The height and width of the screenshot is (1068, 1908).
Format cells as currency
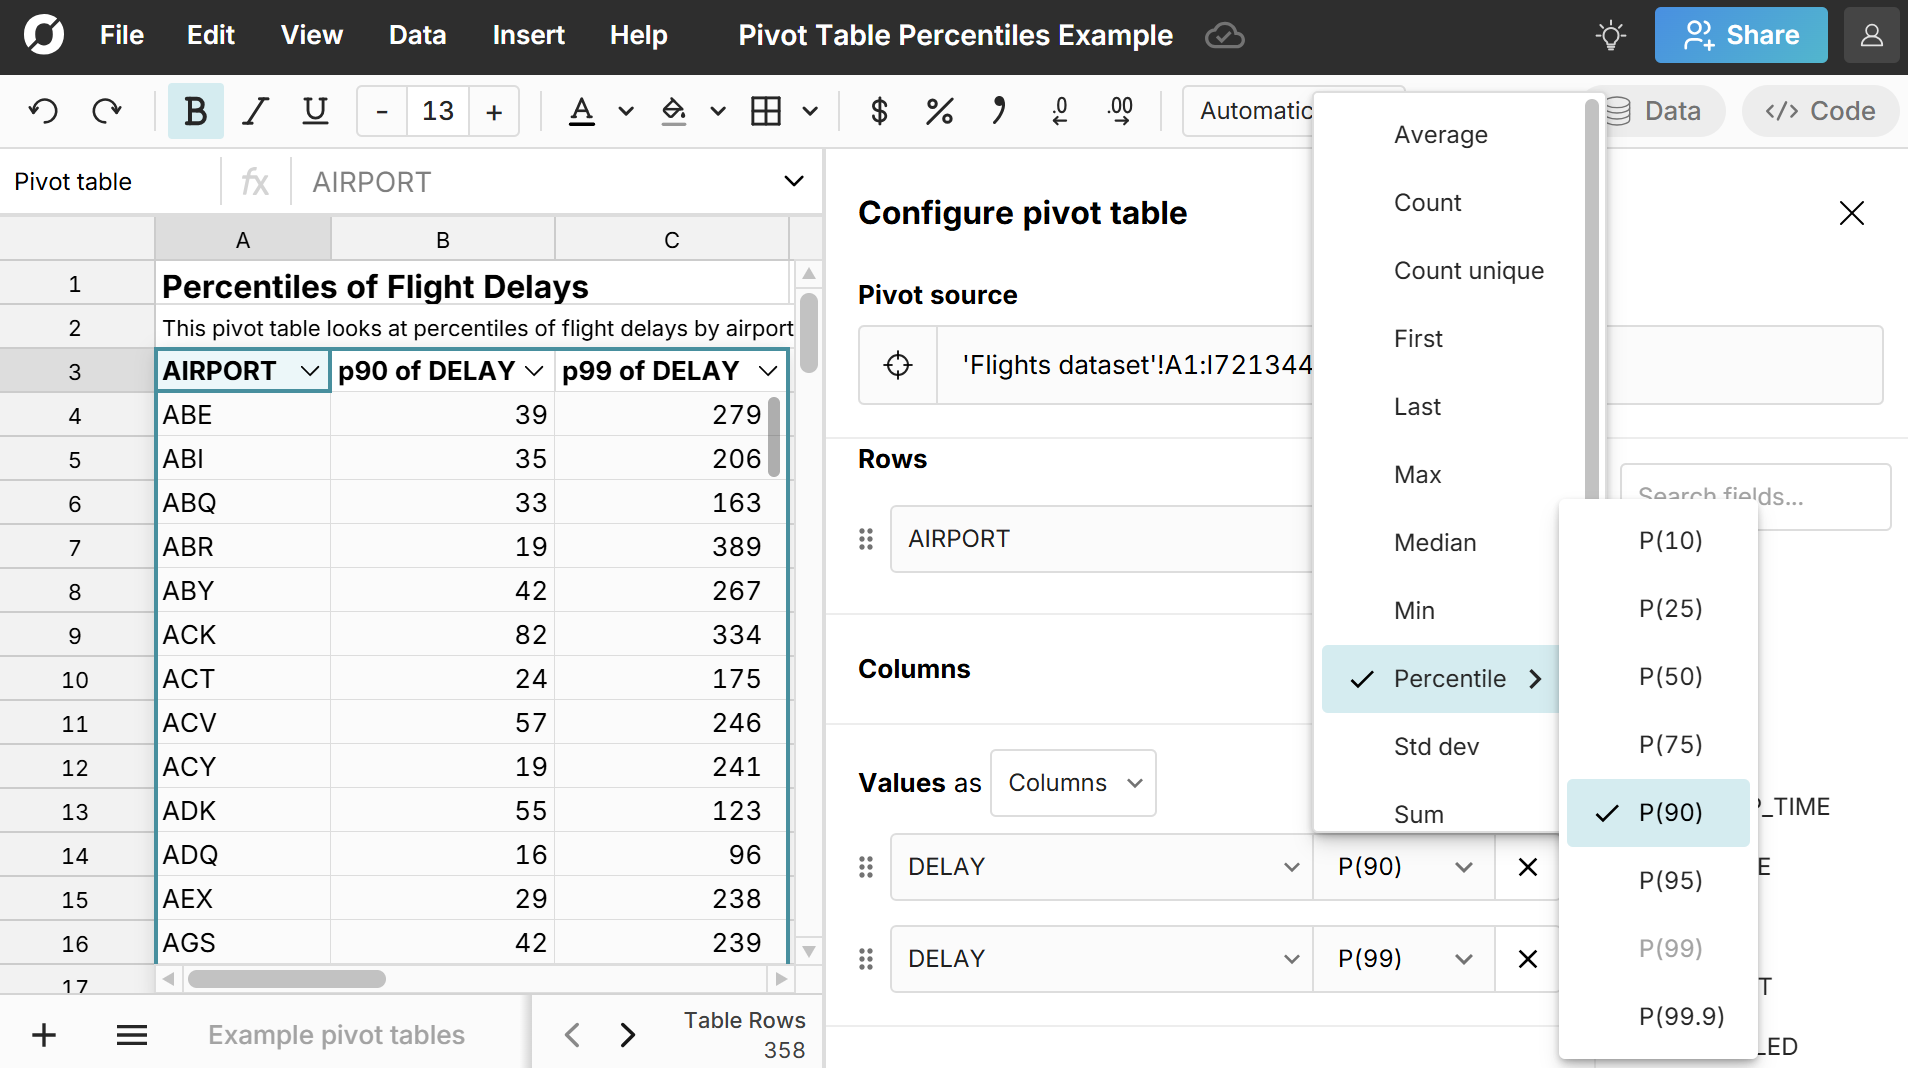tap(879, 111)
